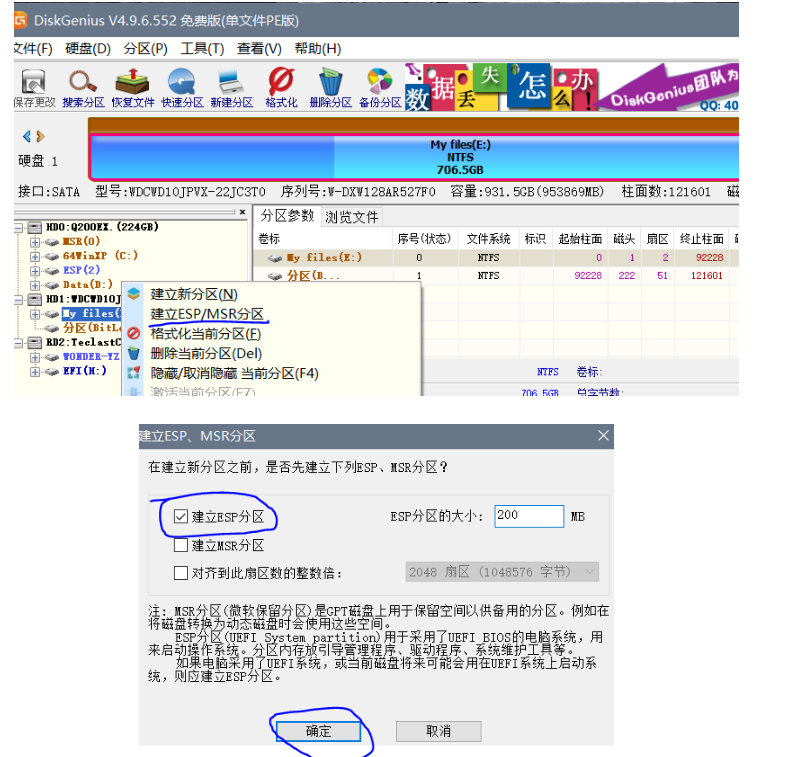The height and width of the screenshot is (757, 805).
Task: Click the Save Changes (保存更改) toolbar icon
Action: click(33, 87)
